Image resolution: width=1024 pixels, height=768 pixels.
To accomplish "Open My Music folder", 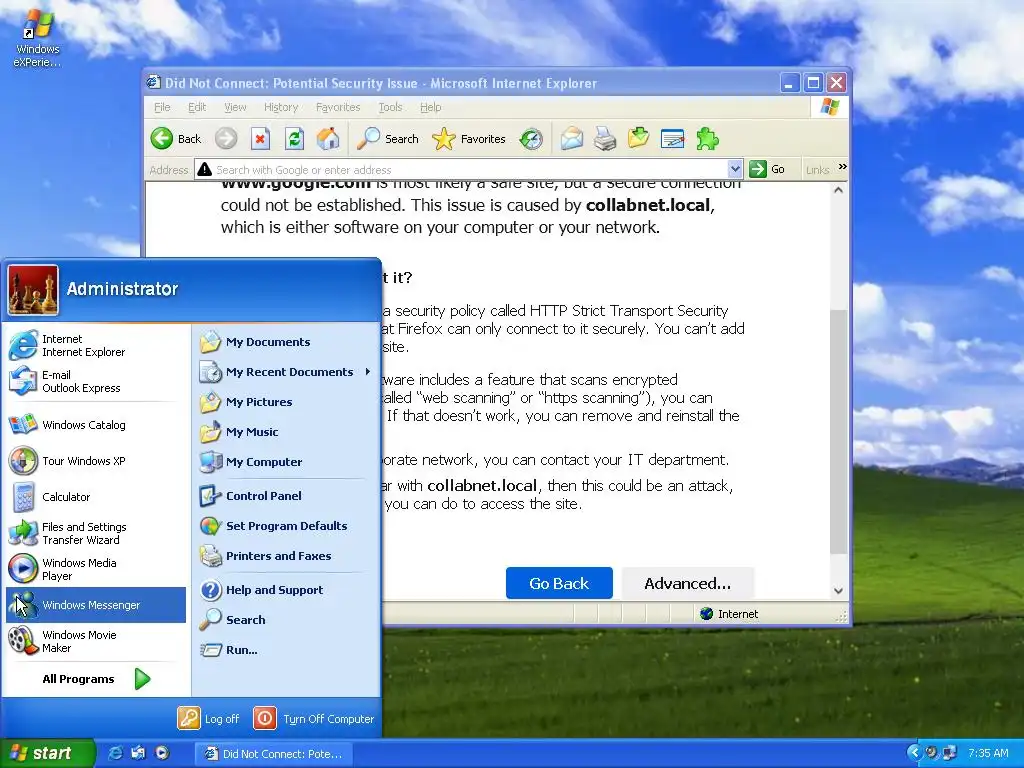I will [285, 432].
